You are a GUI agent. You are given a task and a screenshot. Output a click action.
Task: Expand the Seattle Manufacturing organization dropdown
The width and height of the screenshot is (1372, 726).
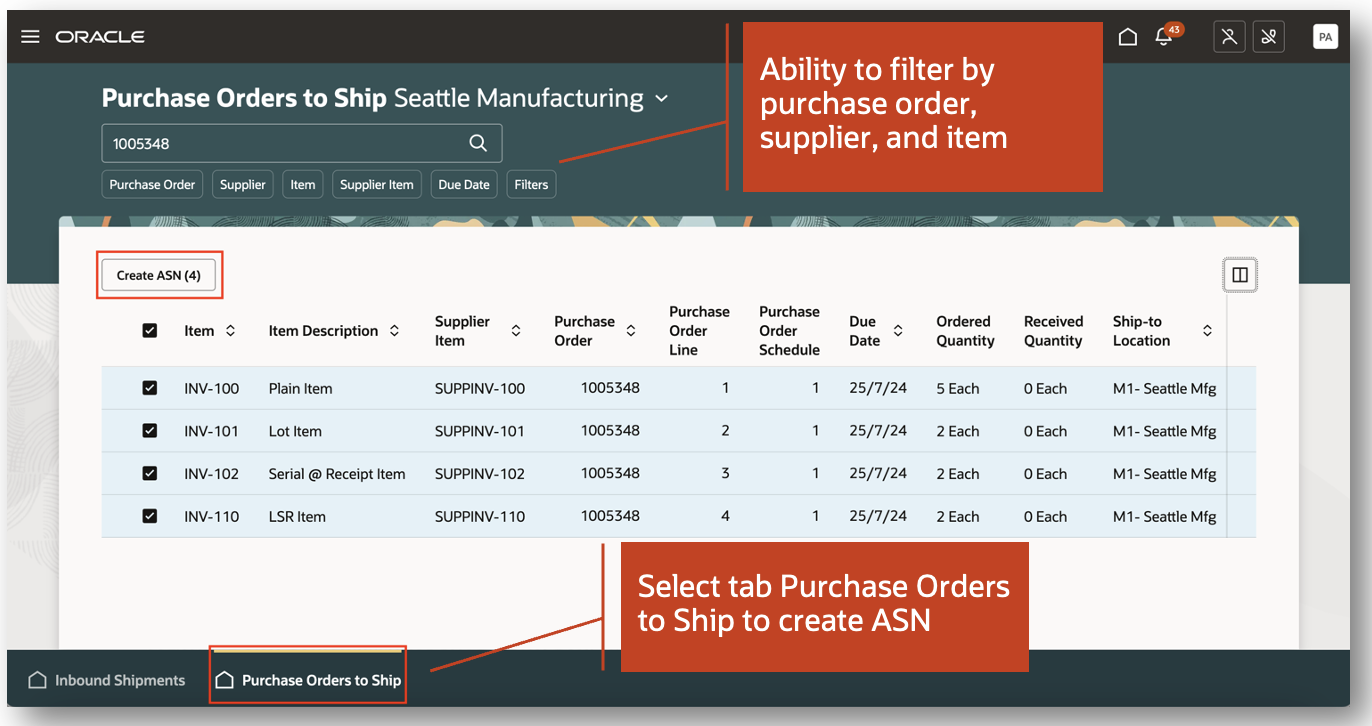tap(660, 99)
